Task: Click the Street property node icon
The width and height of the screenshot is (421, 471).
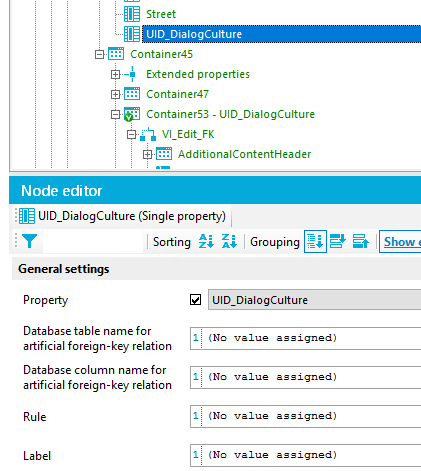Action: click(x=132, y=14)
